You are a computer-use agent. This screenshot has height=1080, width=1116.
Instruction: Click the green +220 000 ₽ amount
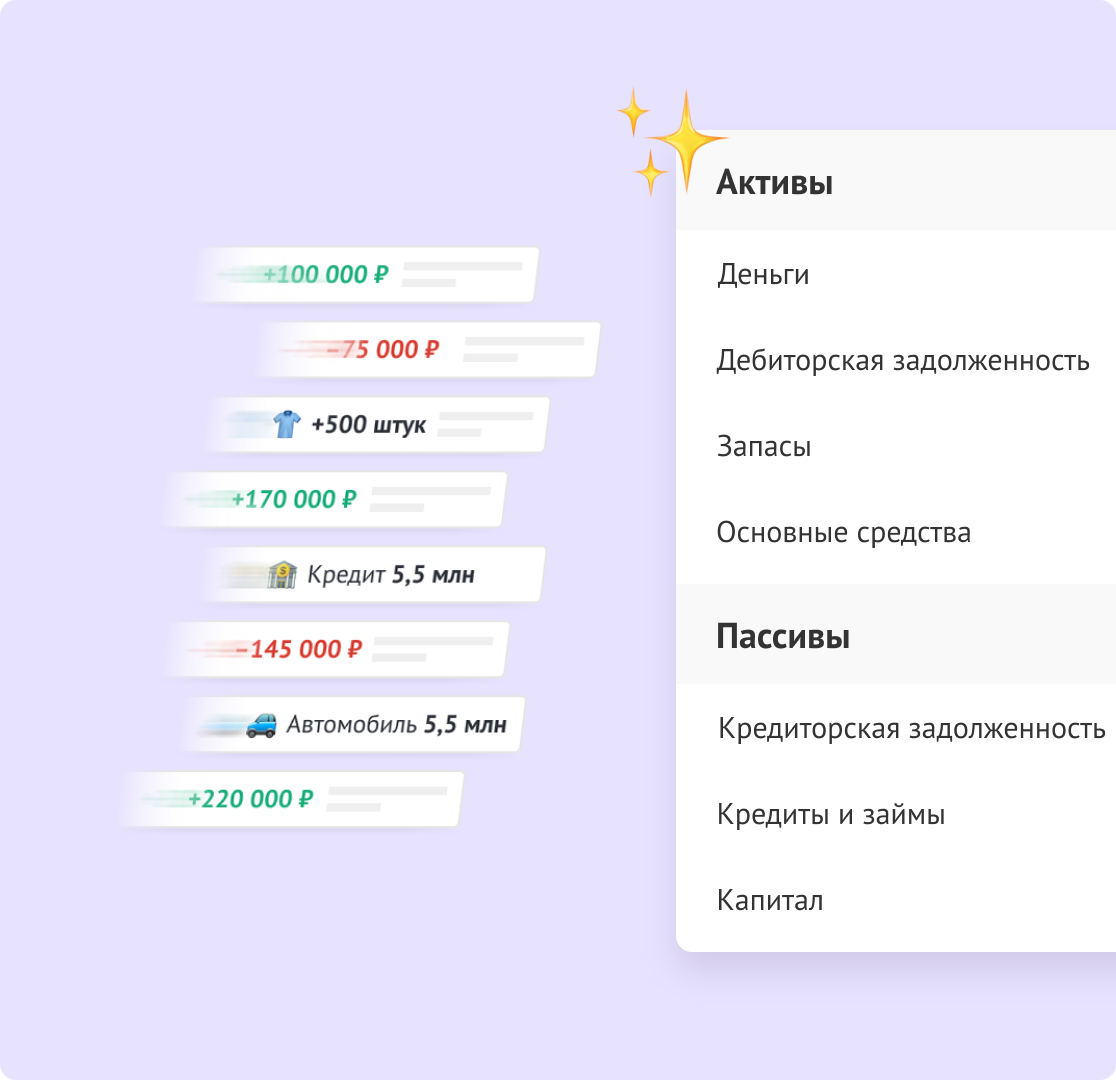pyautogui.click(x=251, y=798)
